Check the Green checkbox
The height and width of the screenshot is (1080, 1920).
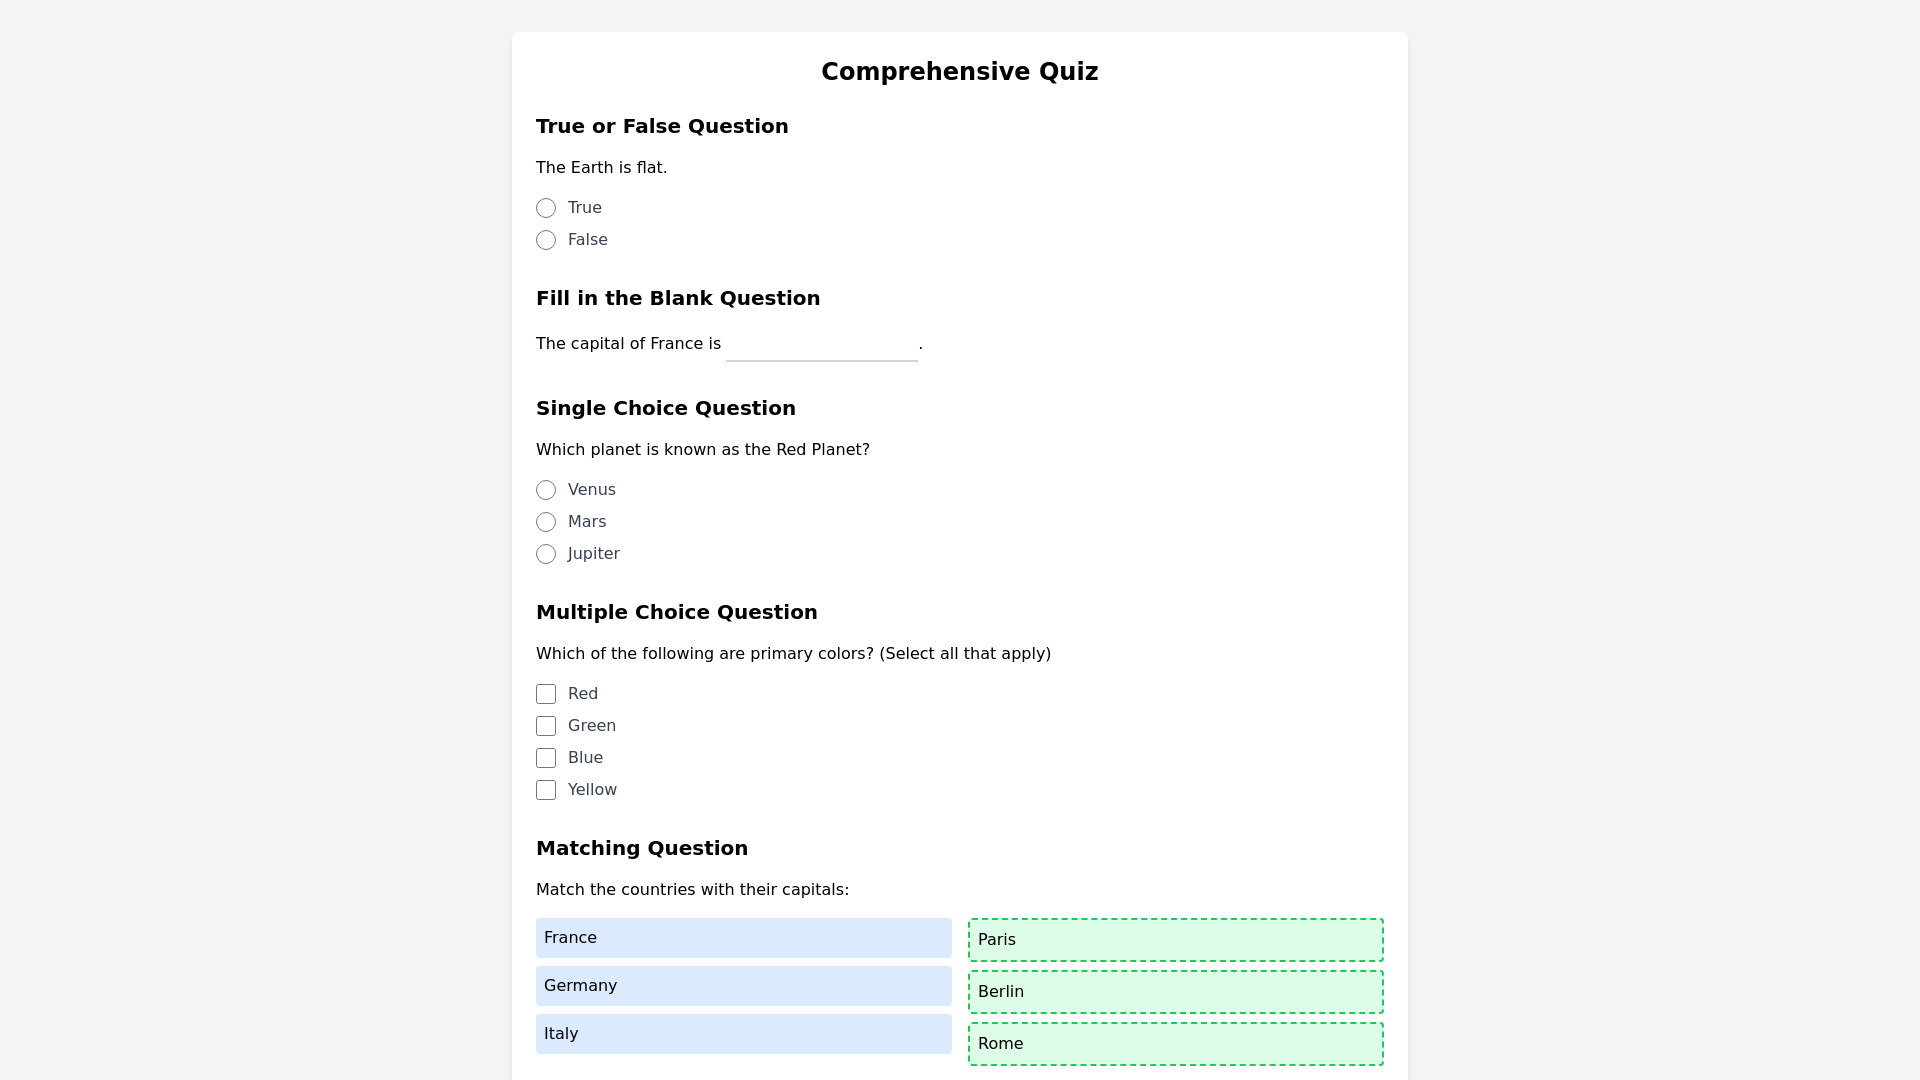(546, 726)
